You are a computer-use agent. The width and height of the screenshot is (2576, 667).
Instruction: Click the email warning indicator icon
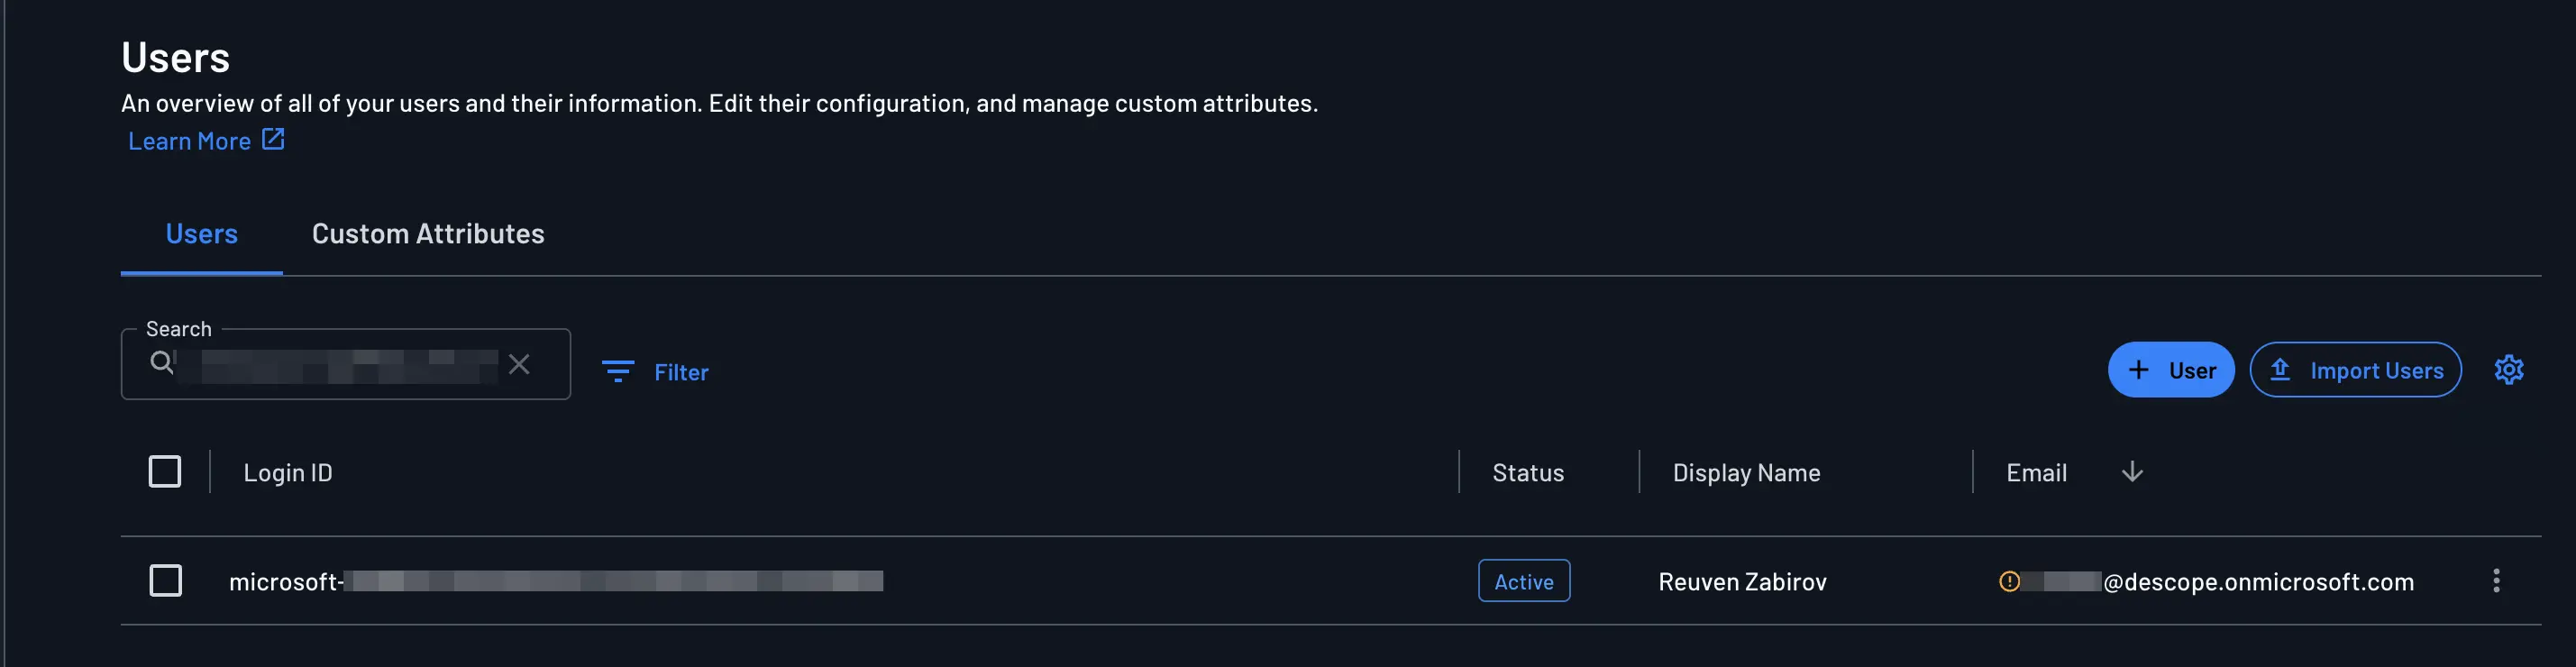click(2009, 581)
